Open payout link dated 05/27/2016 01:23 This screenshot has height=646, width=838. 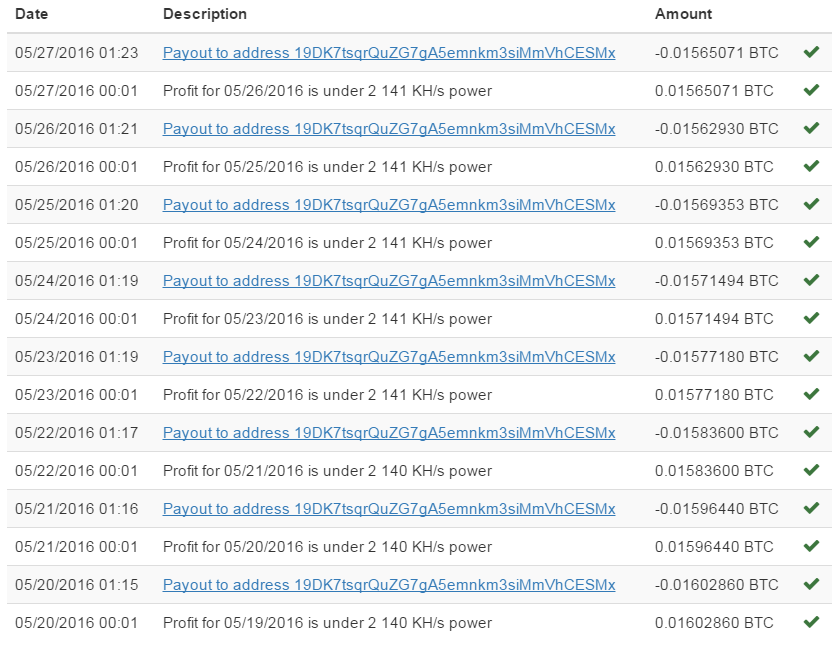389,53
